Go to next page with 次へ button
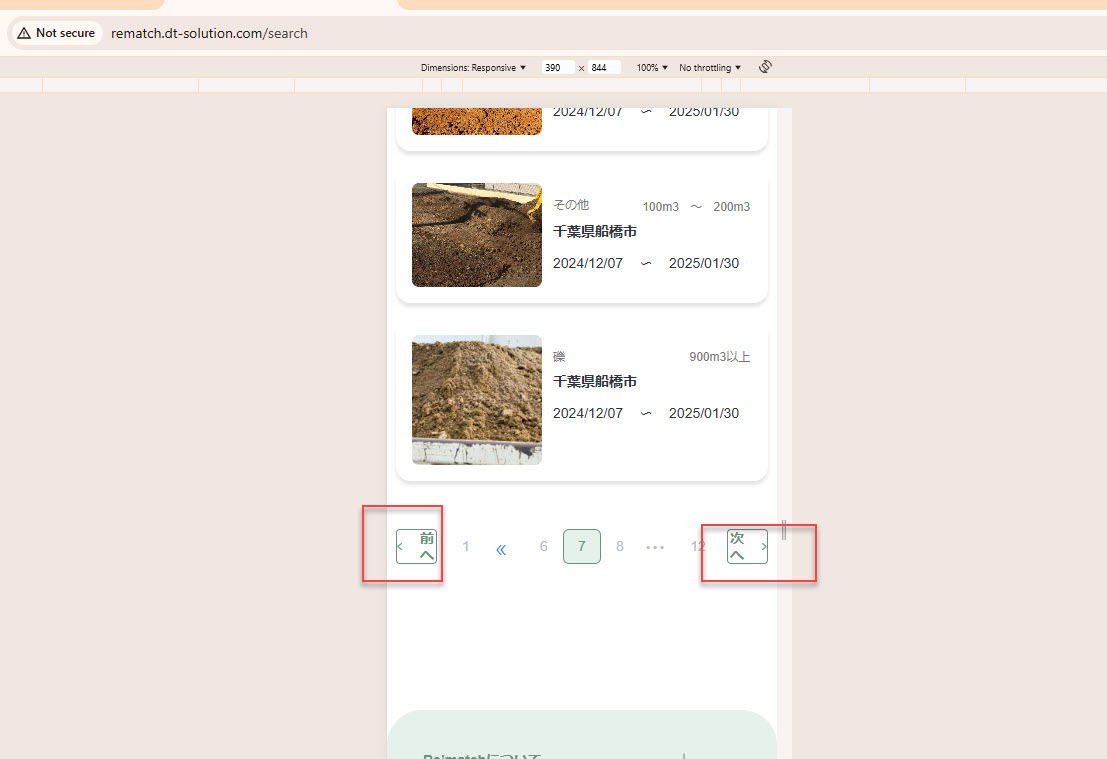The width and height of the screenshot is (1107, 759). [747, 546]
